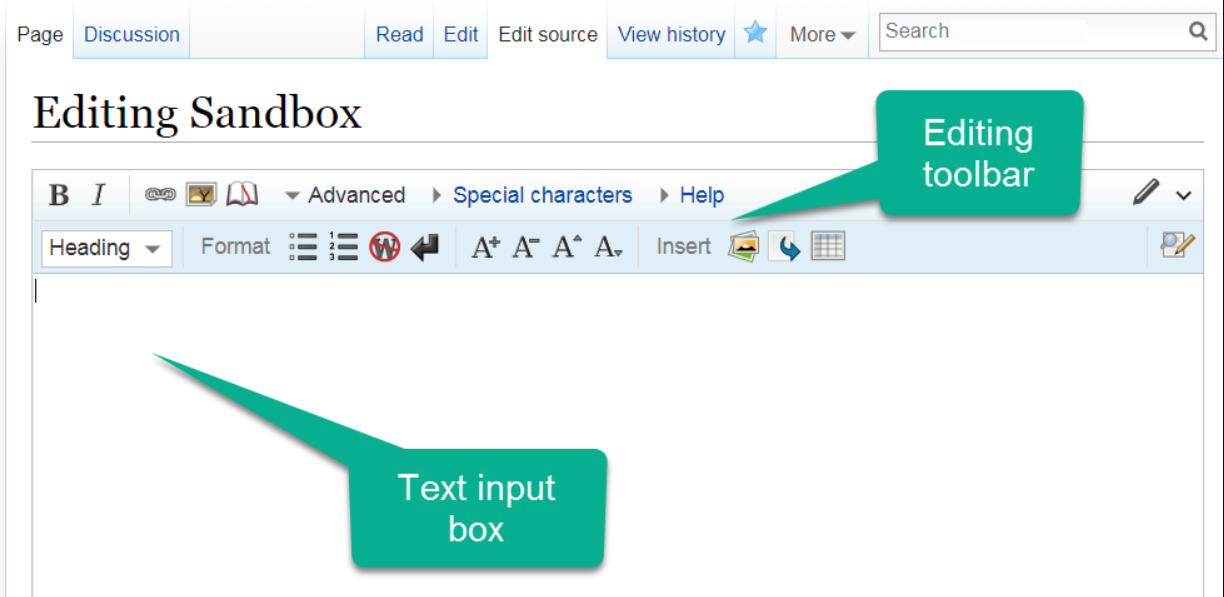
Task: Add page to watchlist with star
Action: click(755, 33)
